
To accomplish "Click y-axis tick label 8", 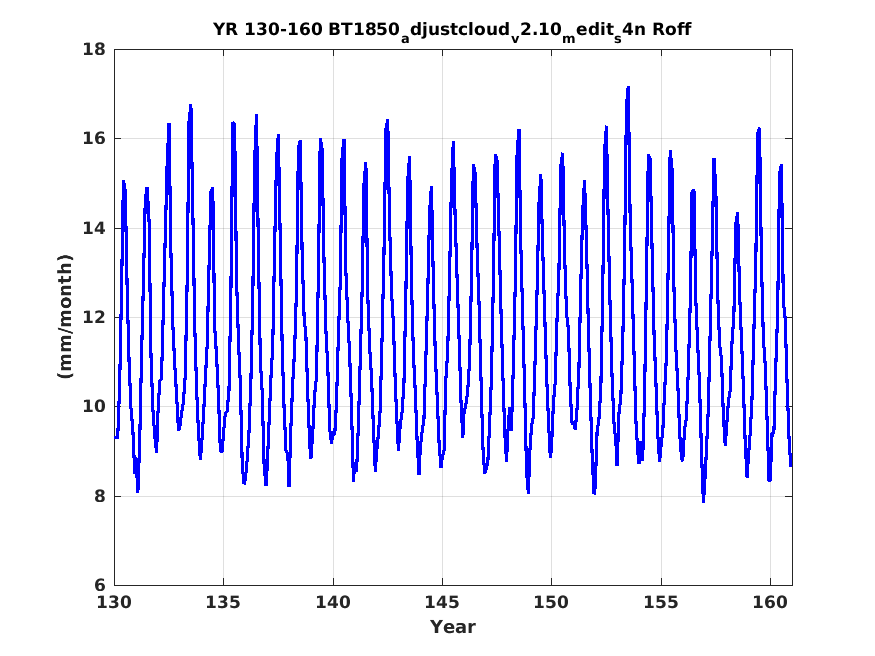I will click(100, 496).
